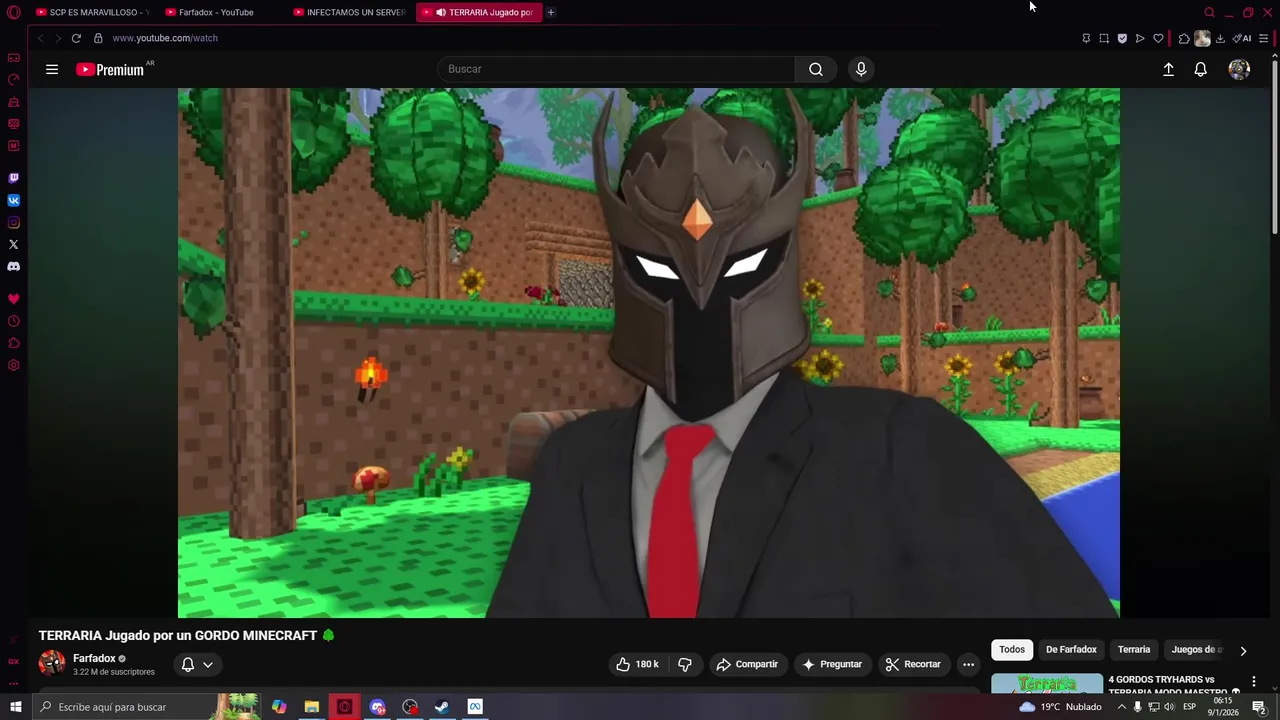Image resolution: width=1280 pixels, height=720 pixels.
Task: Open more actions three-dot menu
Action: pos(968,664)
